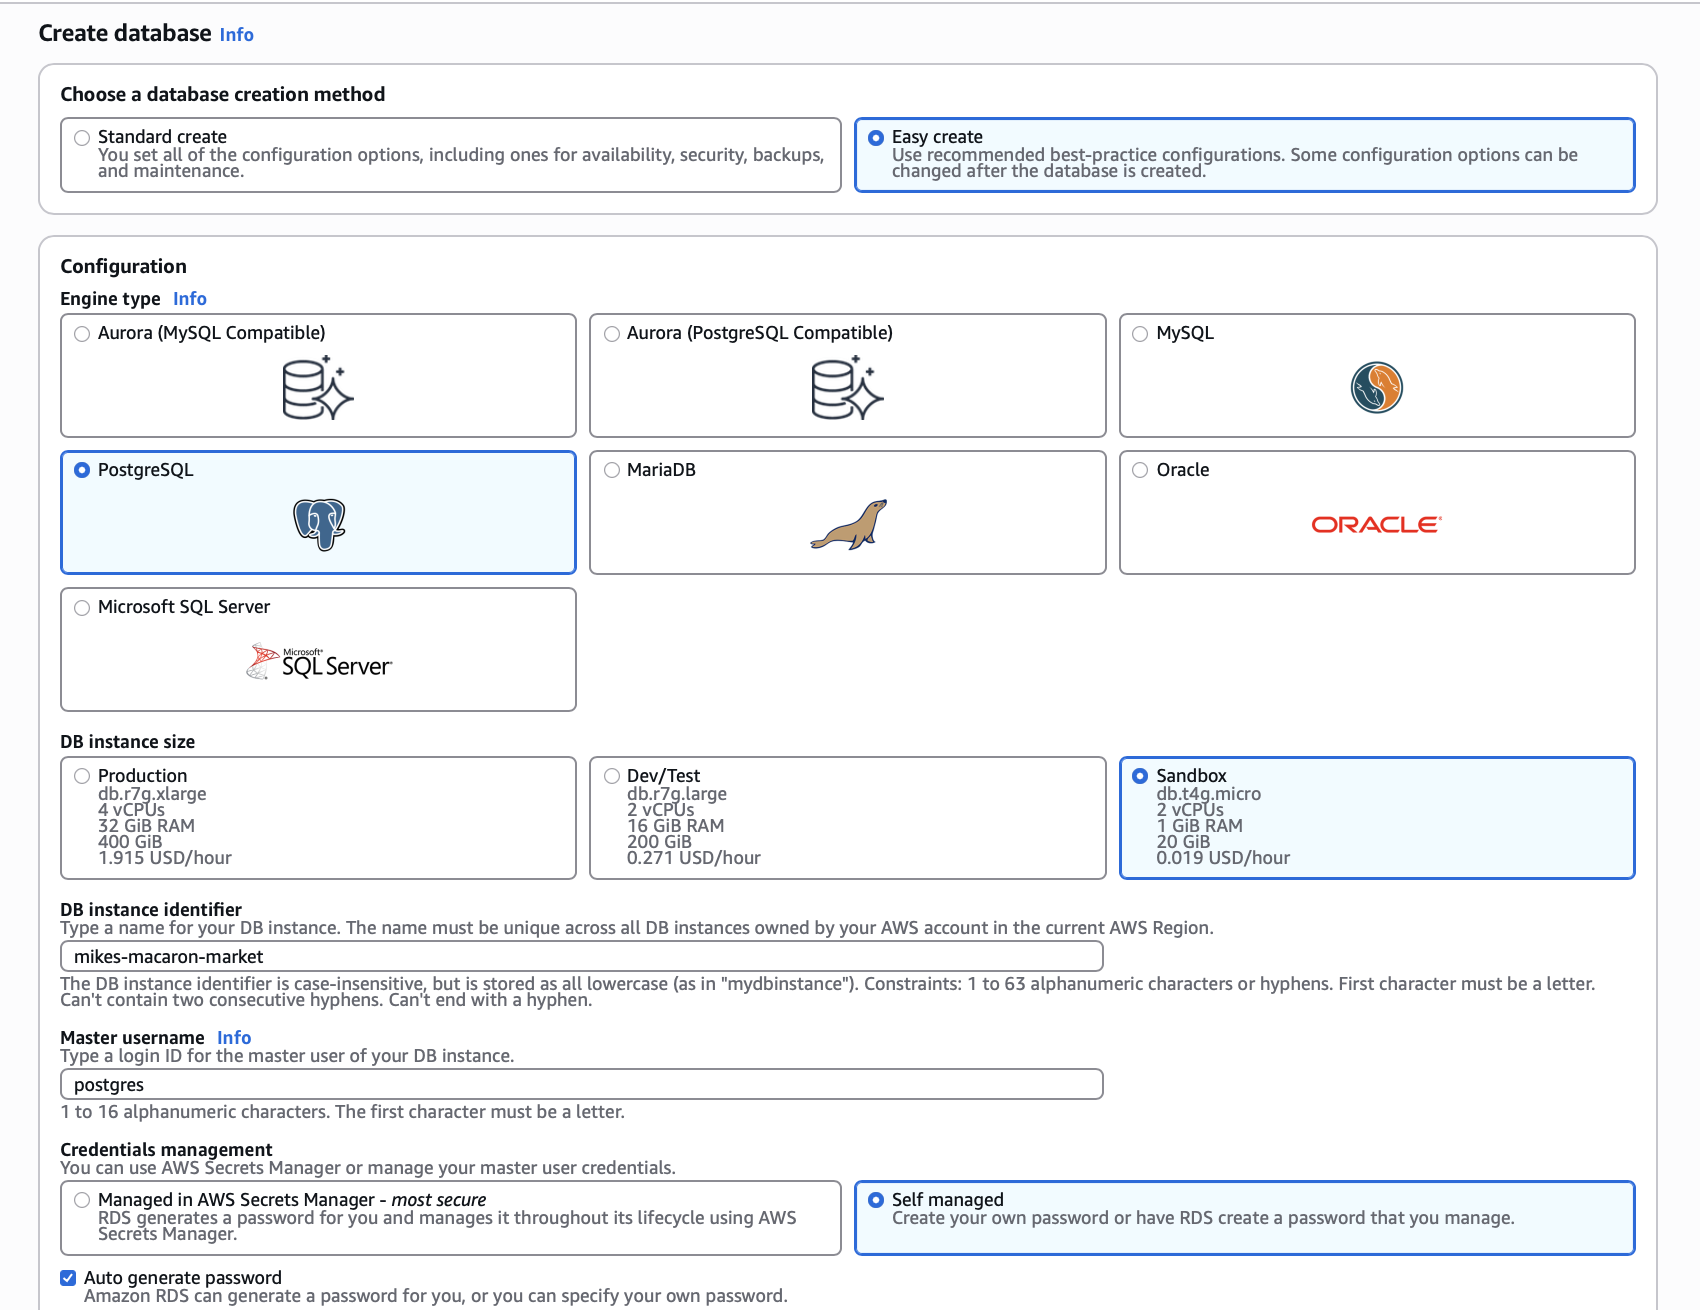Select the Easy create option
The height and width of the screenshot is (1310, 1700).
pyautogui.click(x=876, y=138)
